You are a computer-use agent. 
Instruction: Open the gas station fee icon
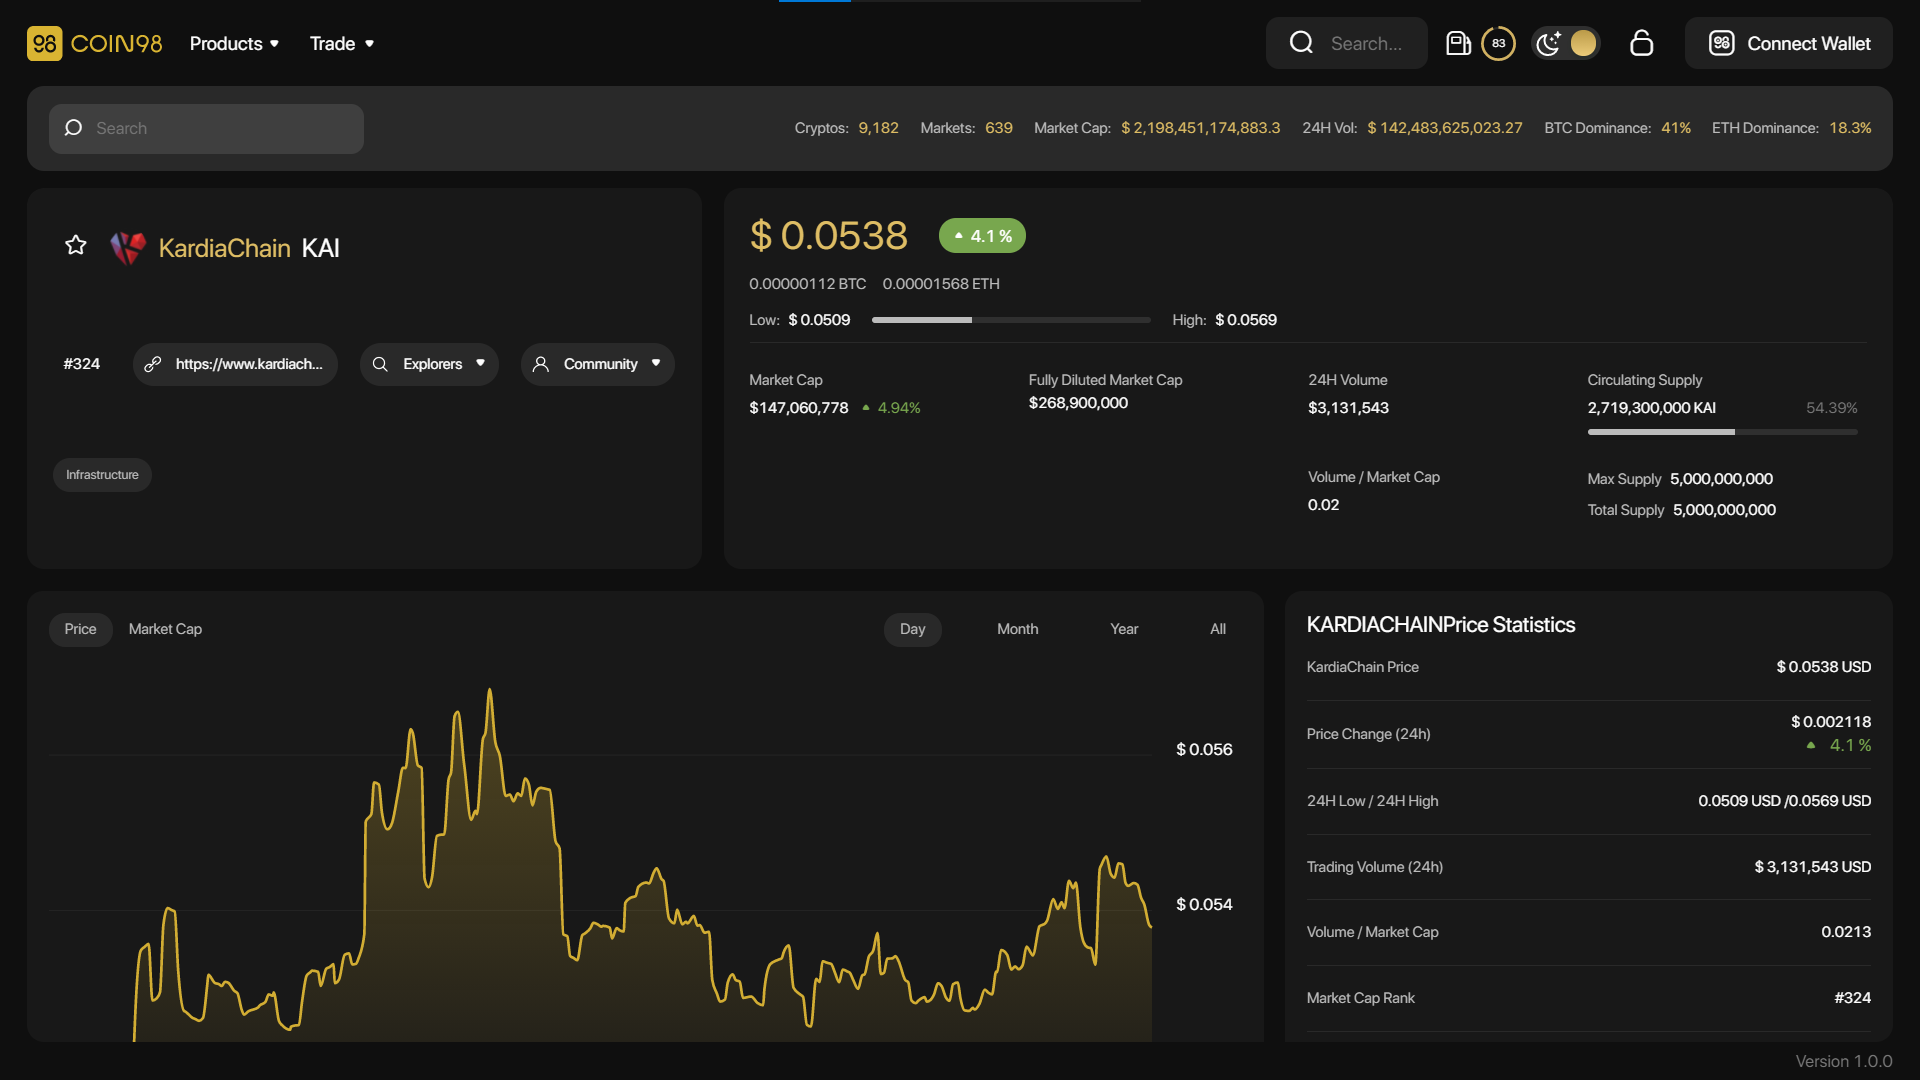[x=1458, y=43]
